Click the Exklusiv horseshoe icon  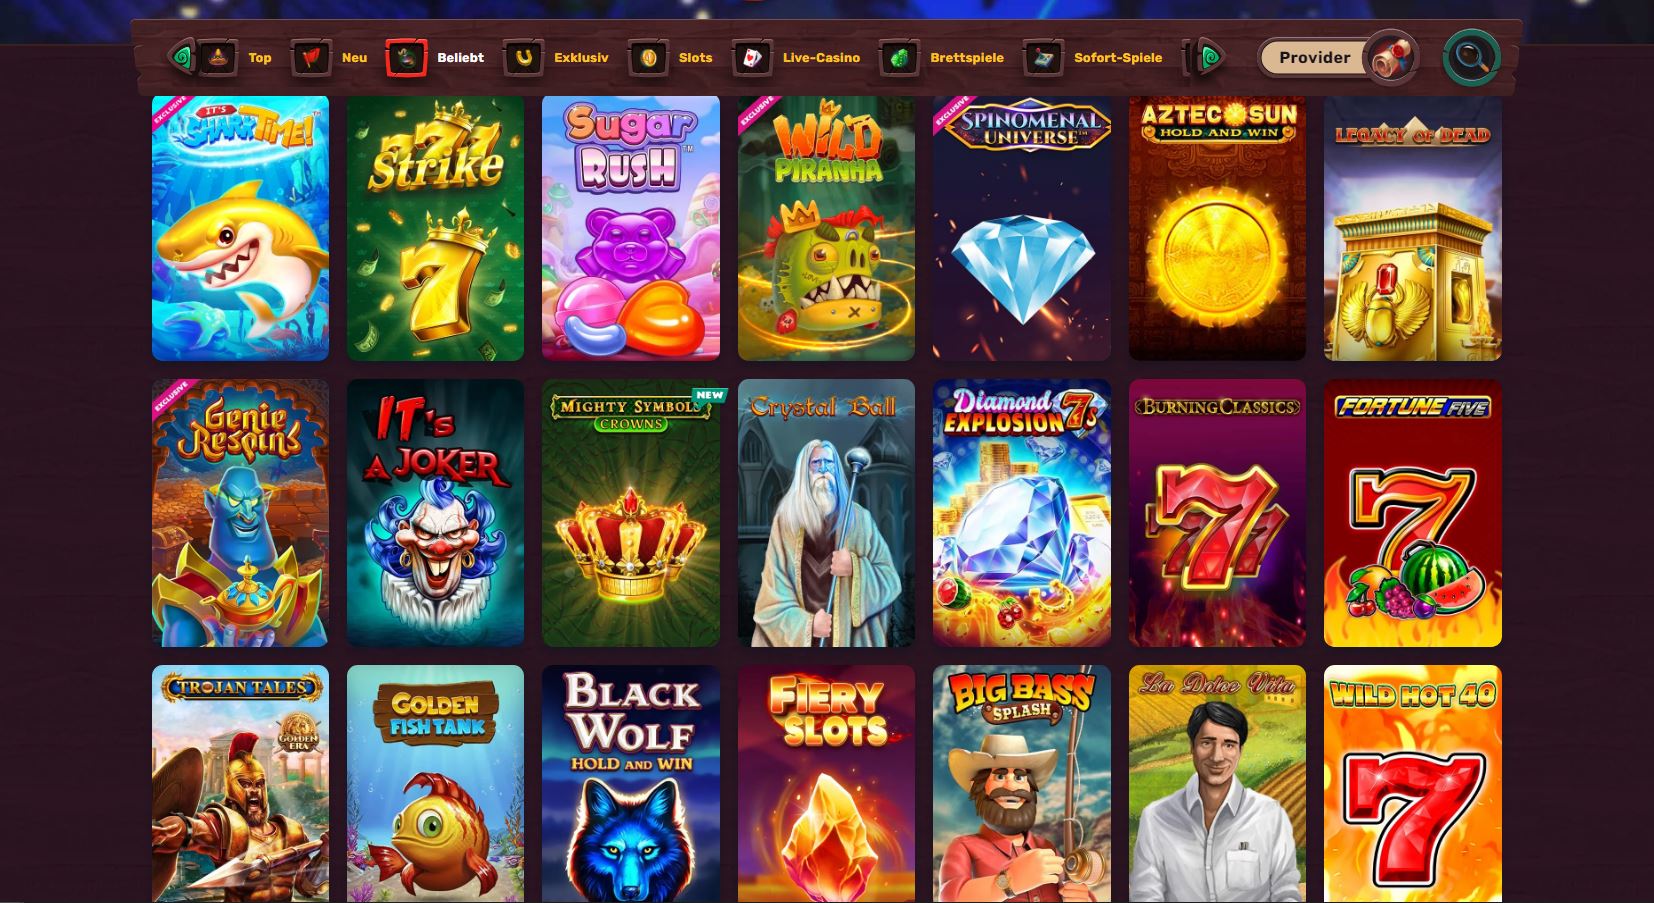pyautogui.click(x=523, y=58)
